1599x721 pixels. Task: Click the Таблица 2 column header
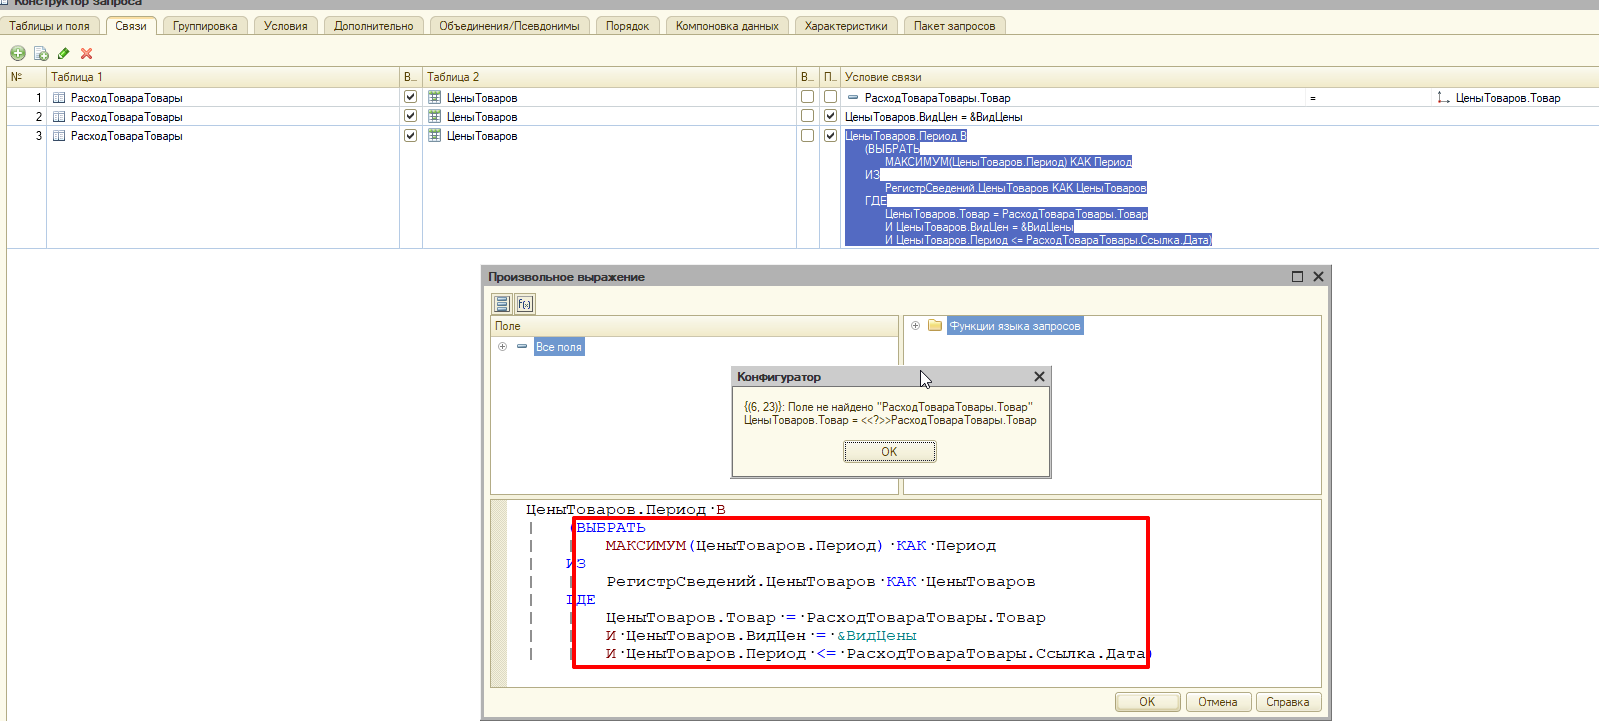click(x=609, y=77)
